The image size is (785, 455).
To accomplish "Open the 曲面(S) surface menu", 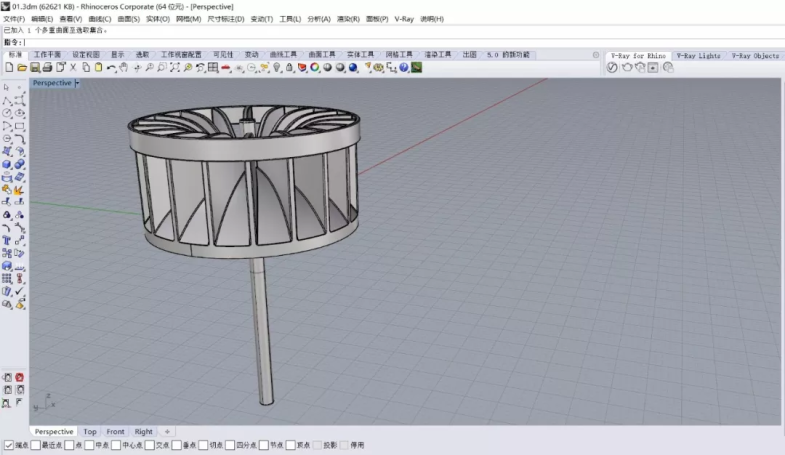I will pyautogui.click(x=128, y=19).
